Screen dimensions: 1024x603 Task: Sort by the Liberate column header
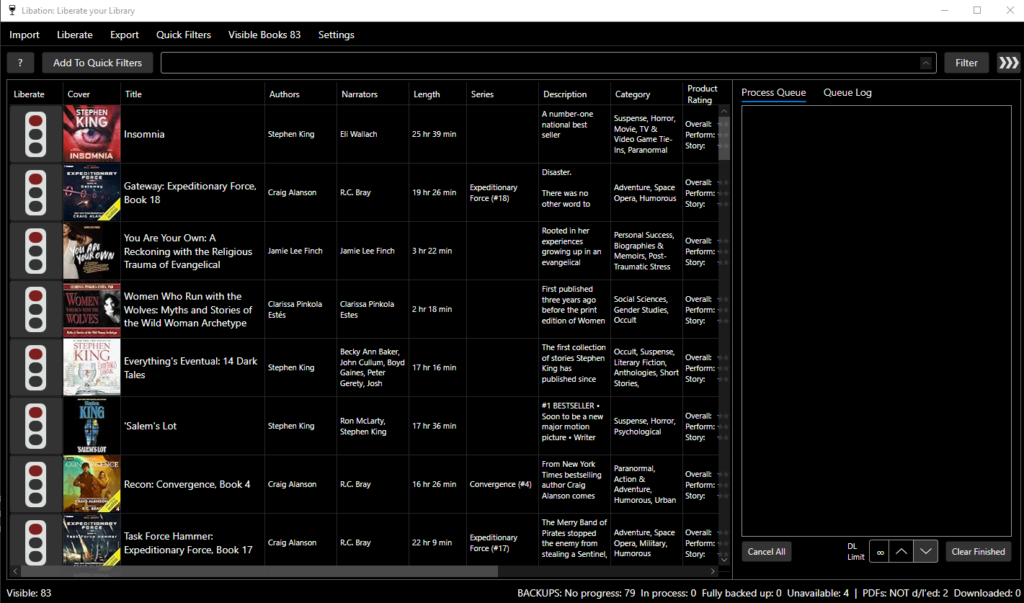(35, 94)
